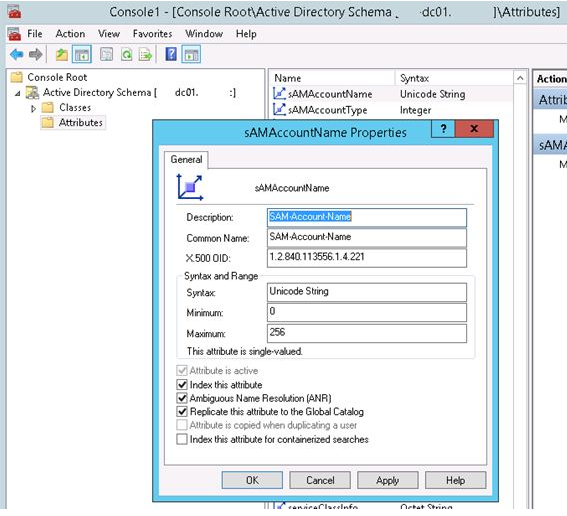Close the sAMAccountName Properties dialog

(x=474, y=128)
